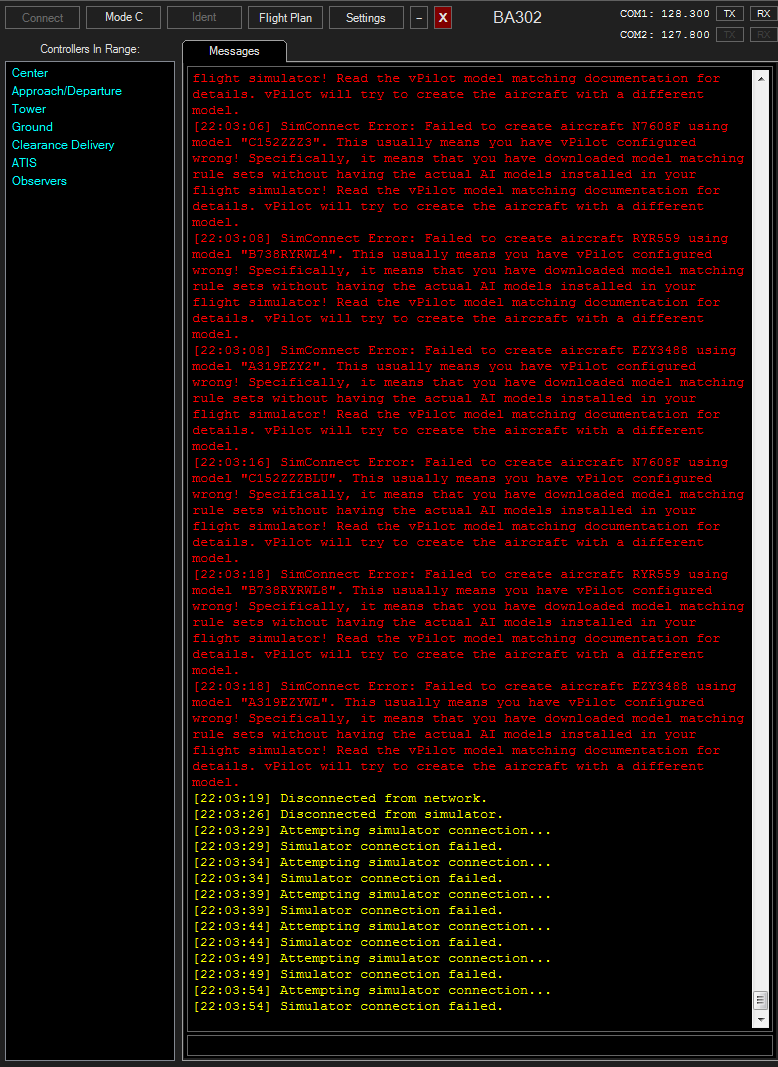Select the Observers category
The height and width of the screenshot is (1067, 778).
(x=39, y=181)
